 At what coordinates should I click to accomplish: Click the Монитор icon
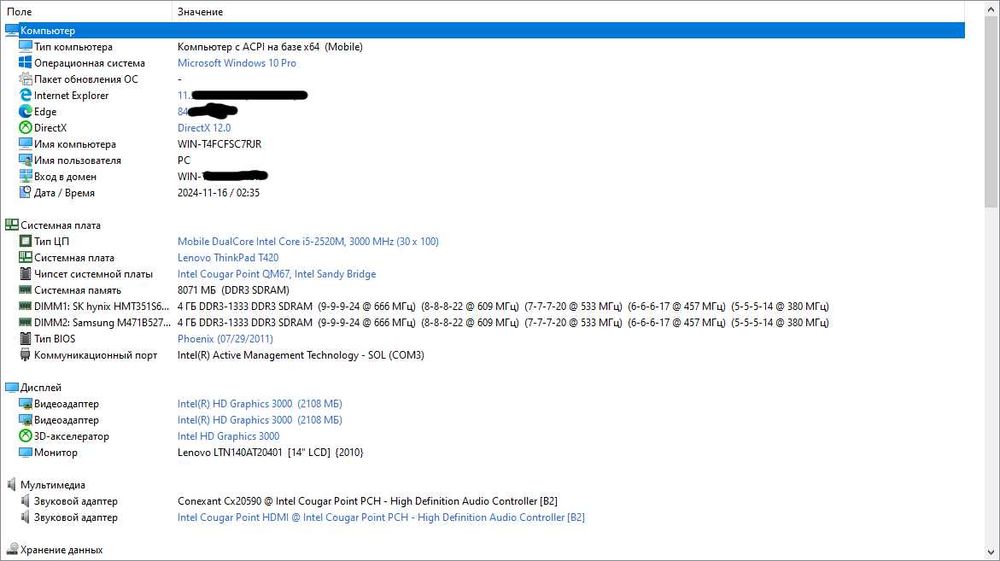(25, 452)
